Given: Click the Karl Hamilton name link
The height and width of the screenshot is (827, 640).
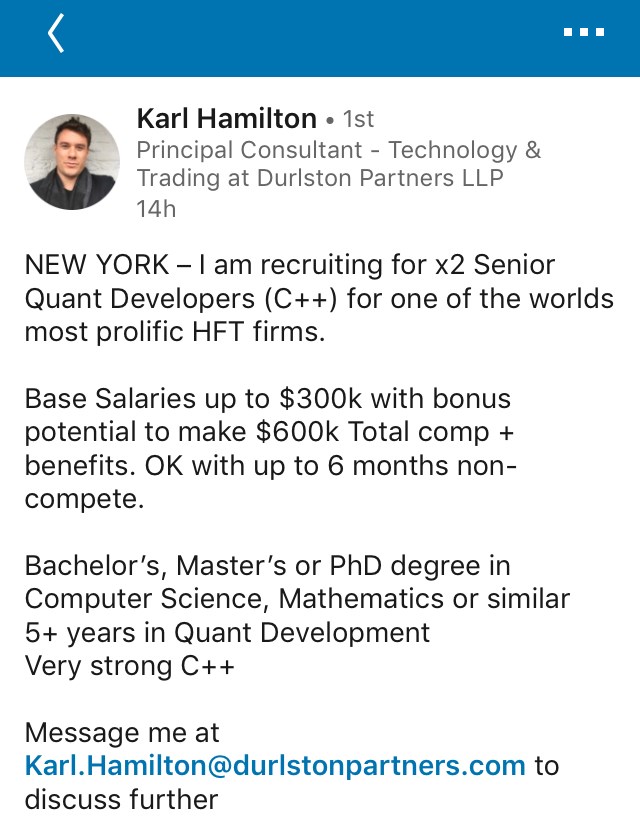Looking at the screenshot, I should (226, 119).
